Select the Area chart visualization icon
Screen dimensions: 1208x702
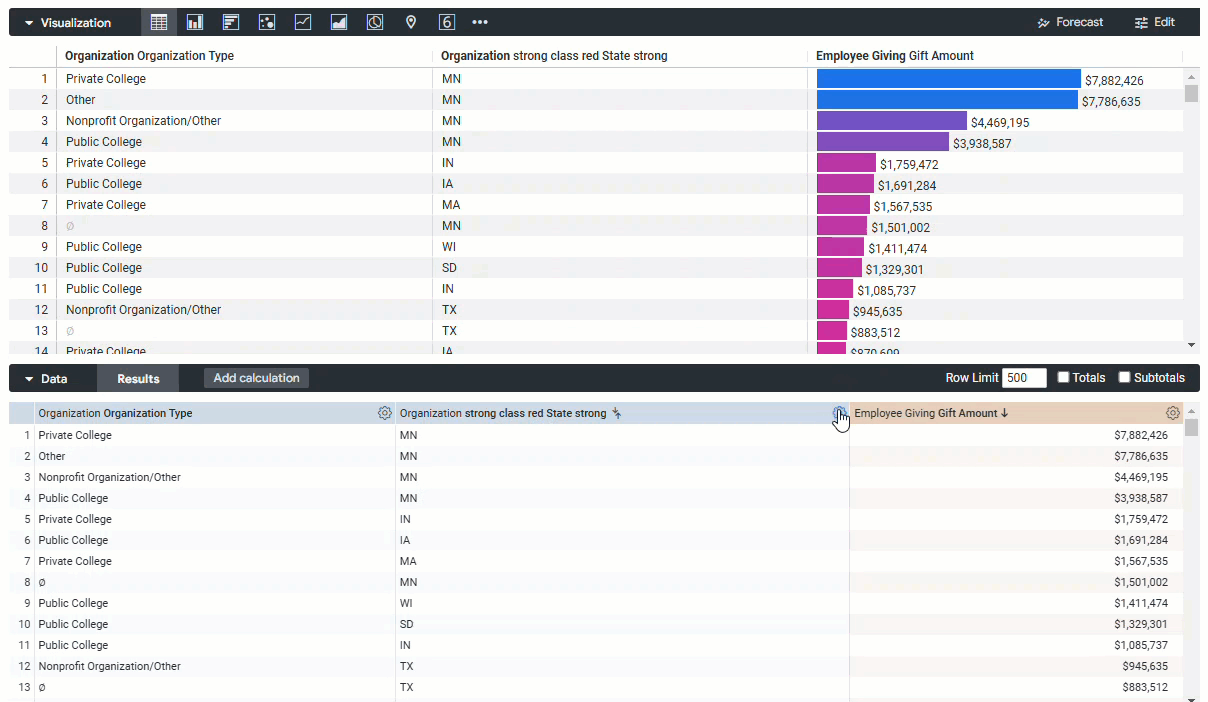click(x=339, y=22)
